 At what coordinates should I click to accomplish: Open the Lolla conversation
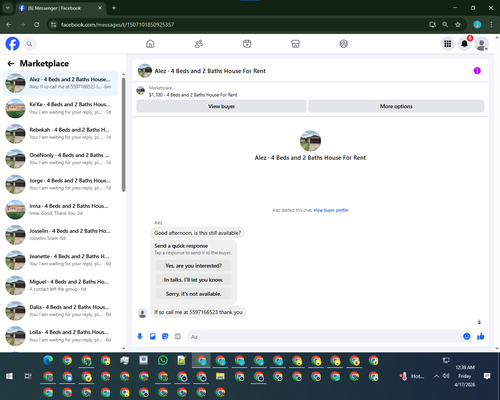[x=60, y=336]
